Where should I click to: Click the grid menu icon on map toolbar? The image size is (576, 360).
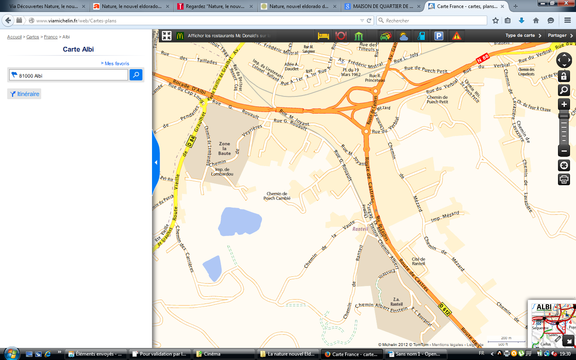(166, 36)
